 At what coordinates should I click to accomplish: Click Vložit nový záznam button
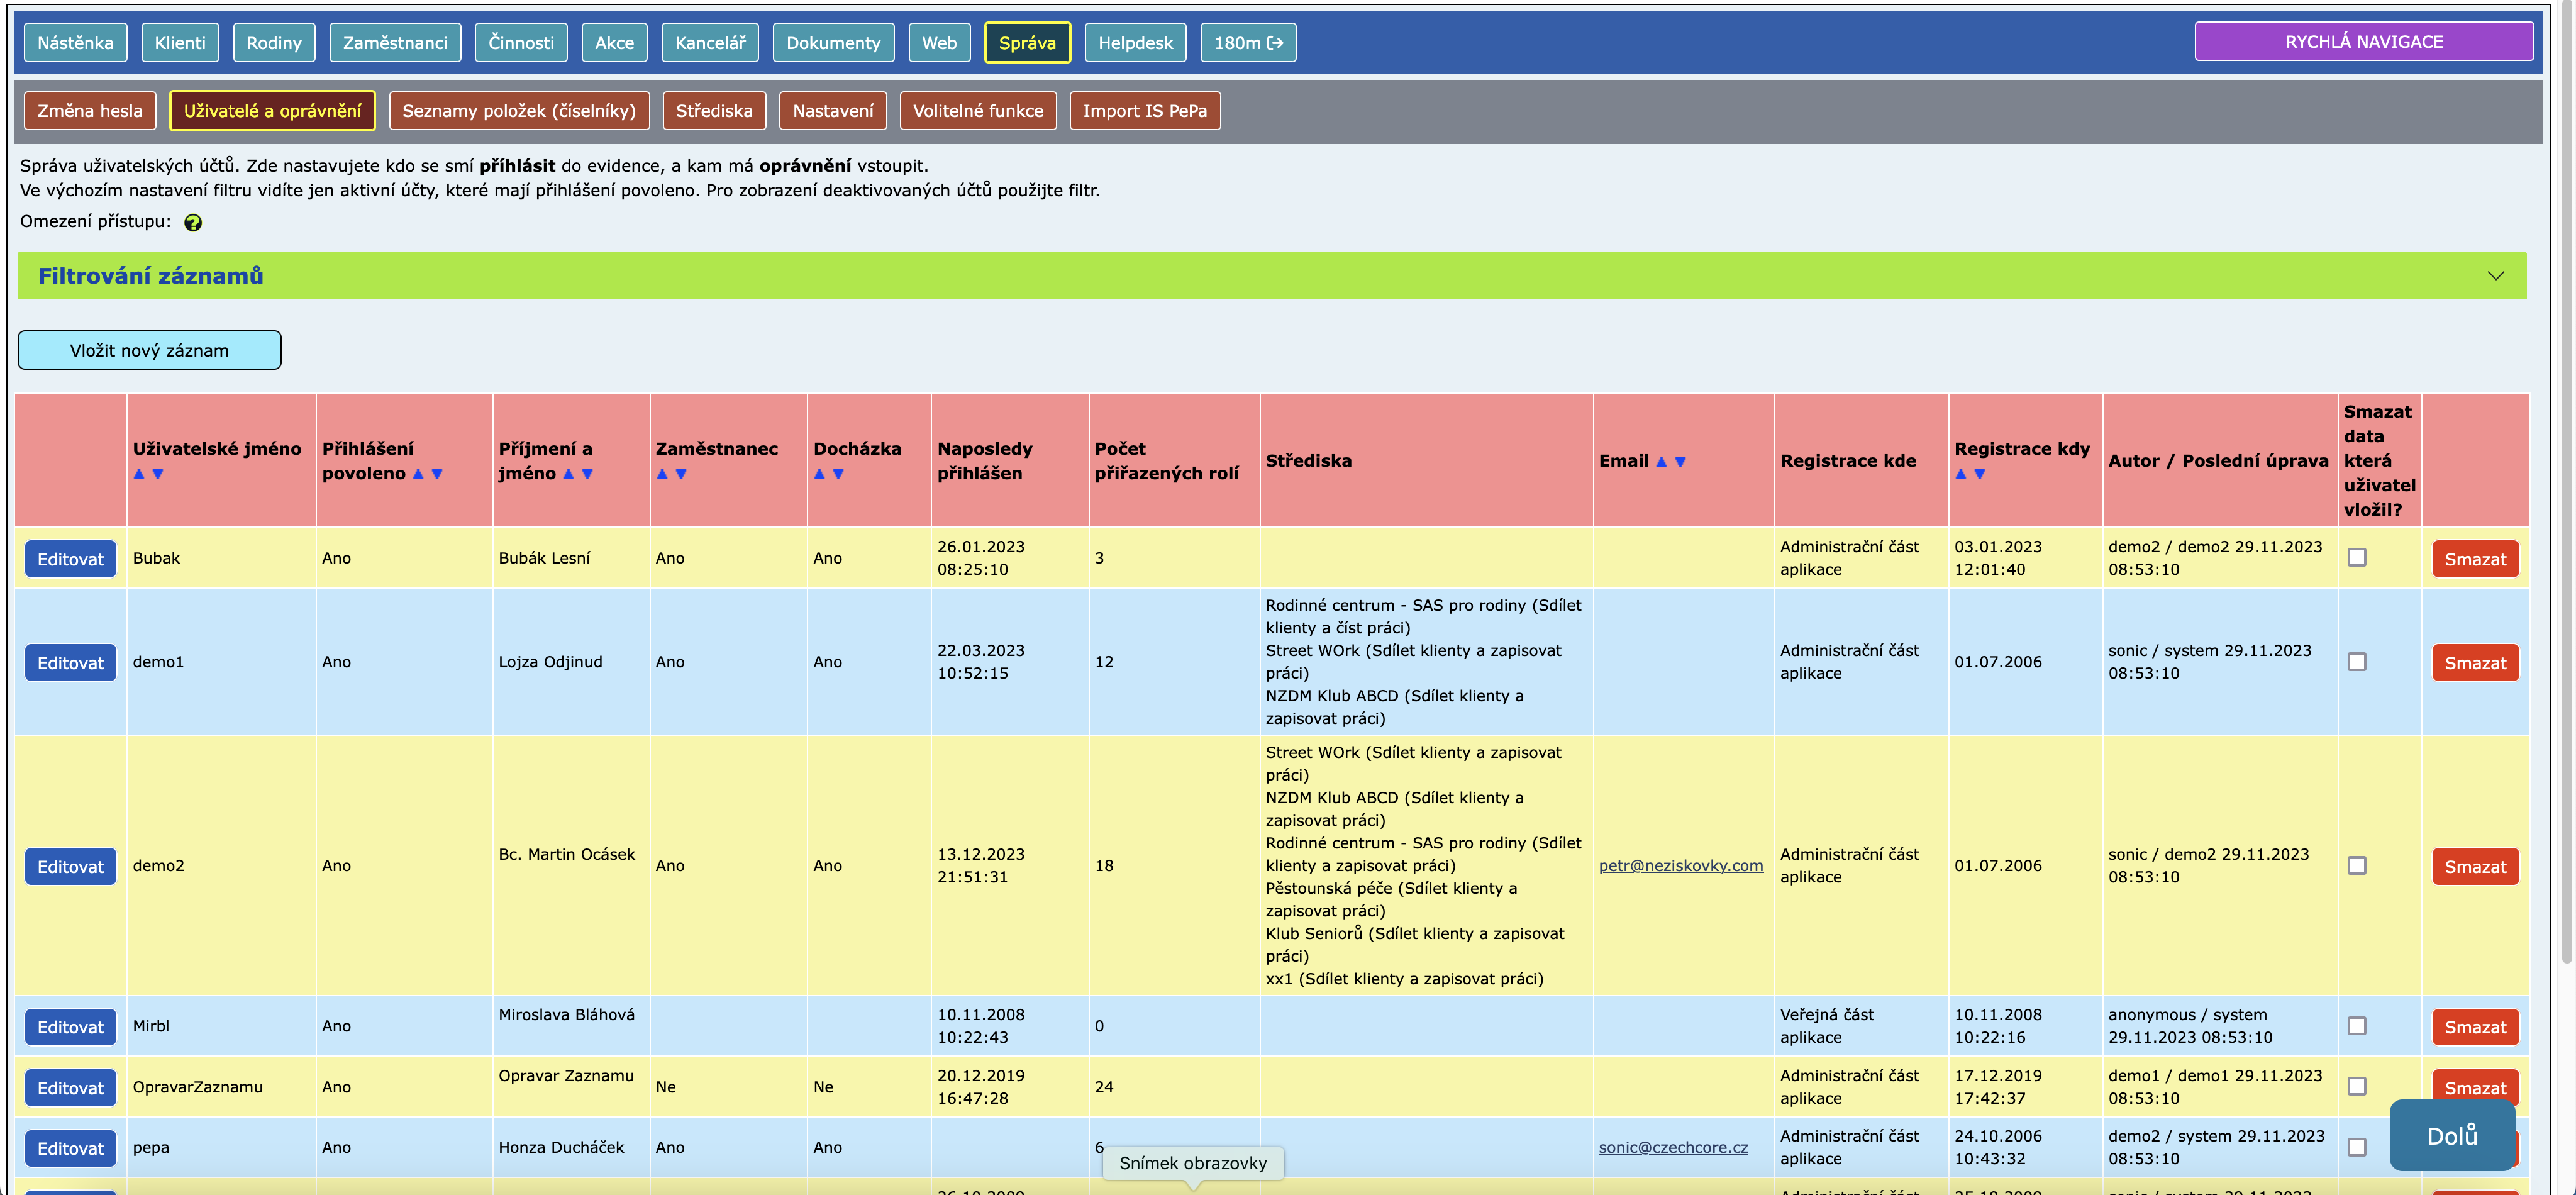click(149, 350)
